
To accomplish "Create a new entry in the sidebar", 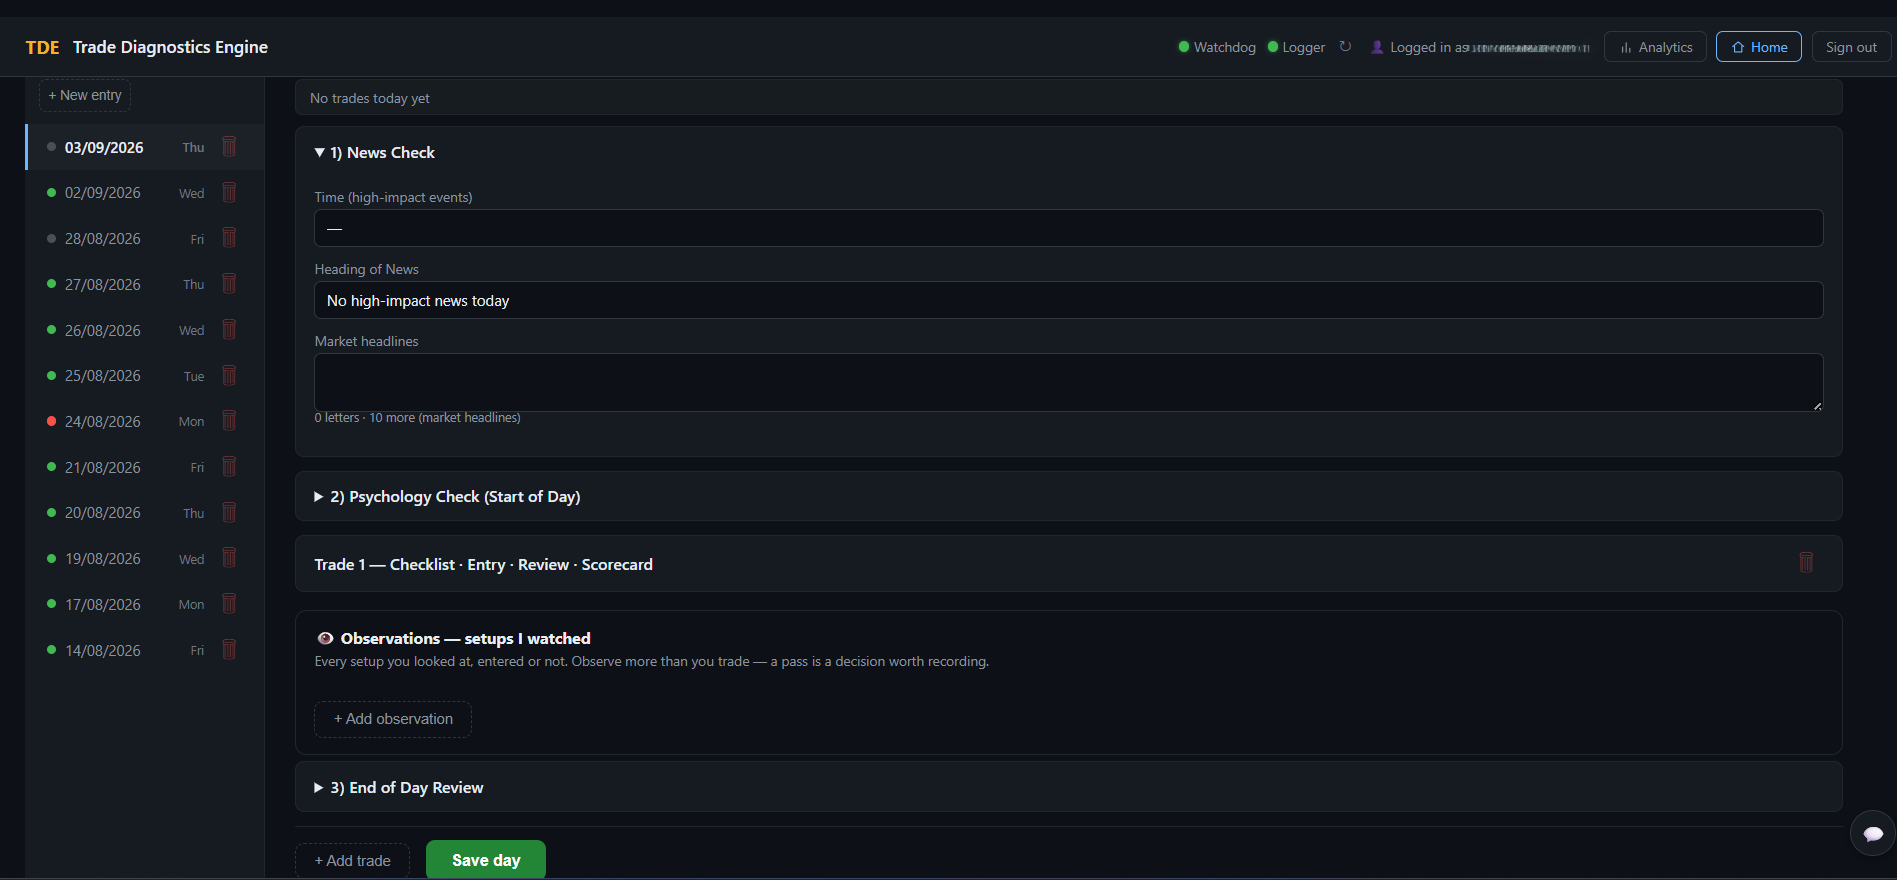I will pos(85,95).
